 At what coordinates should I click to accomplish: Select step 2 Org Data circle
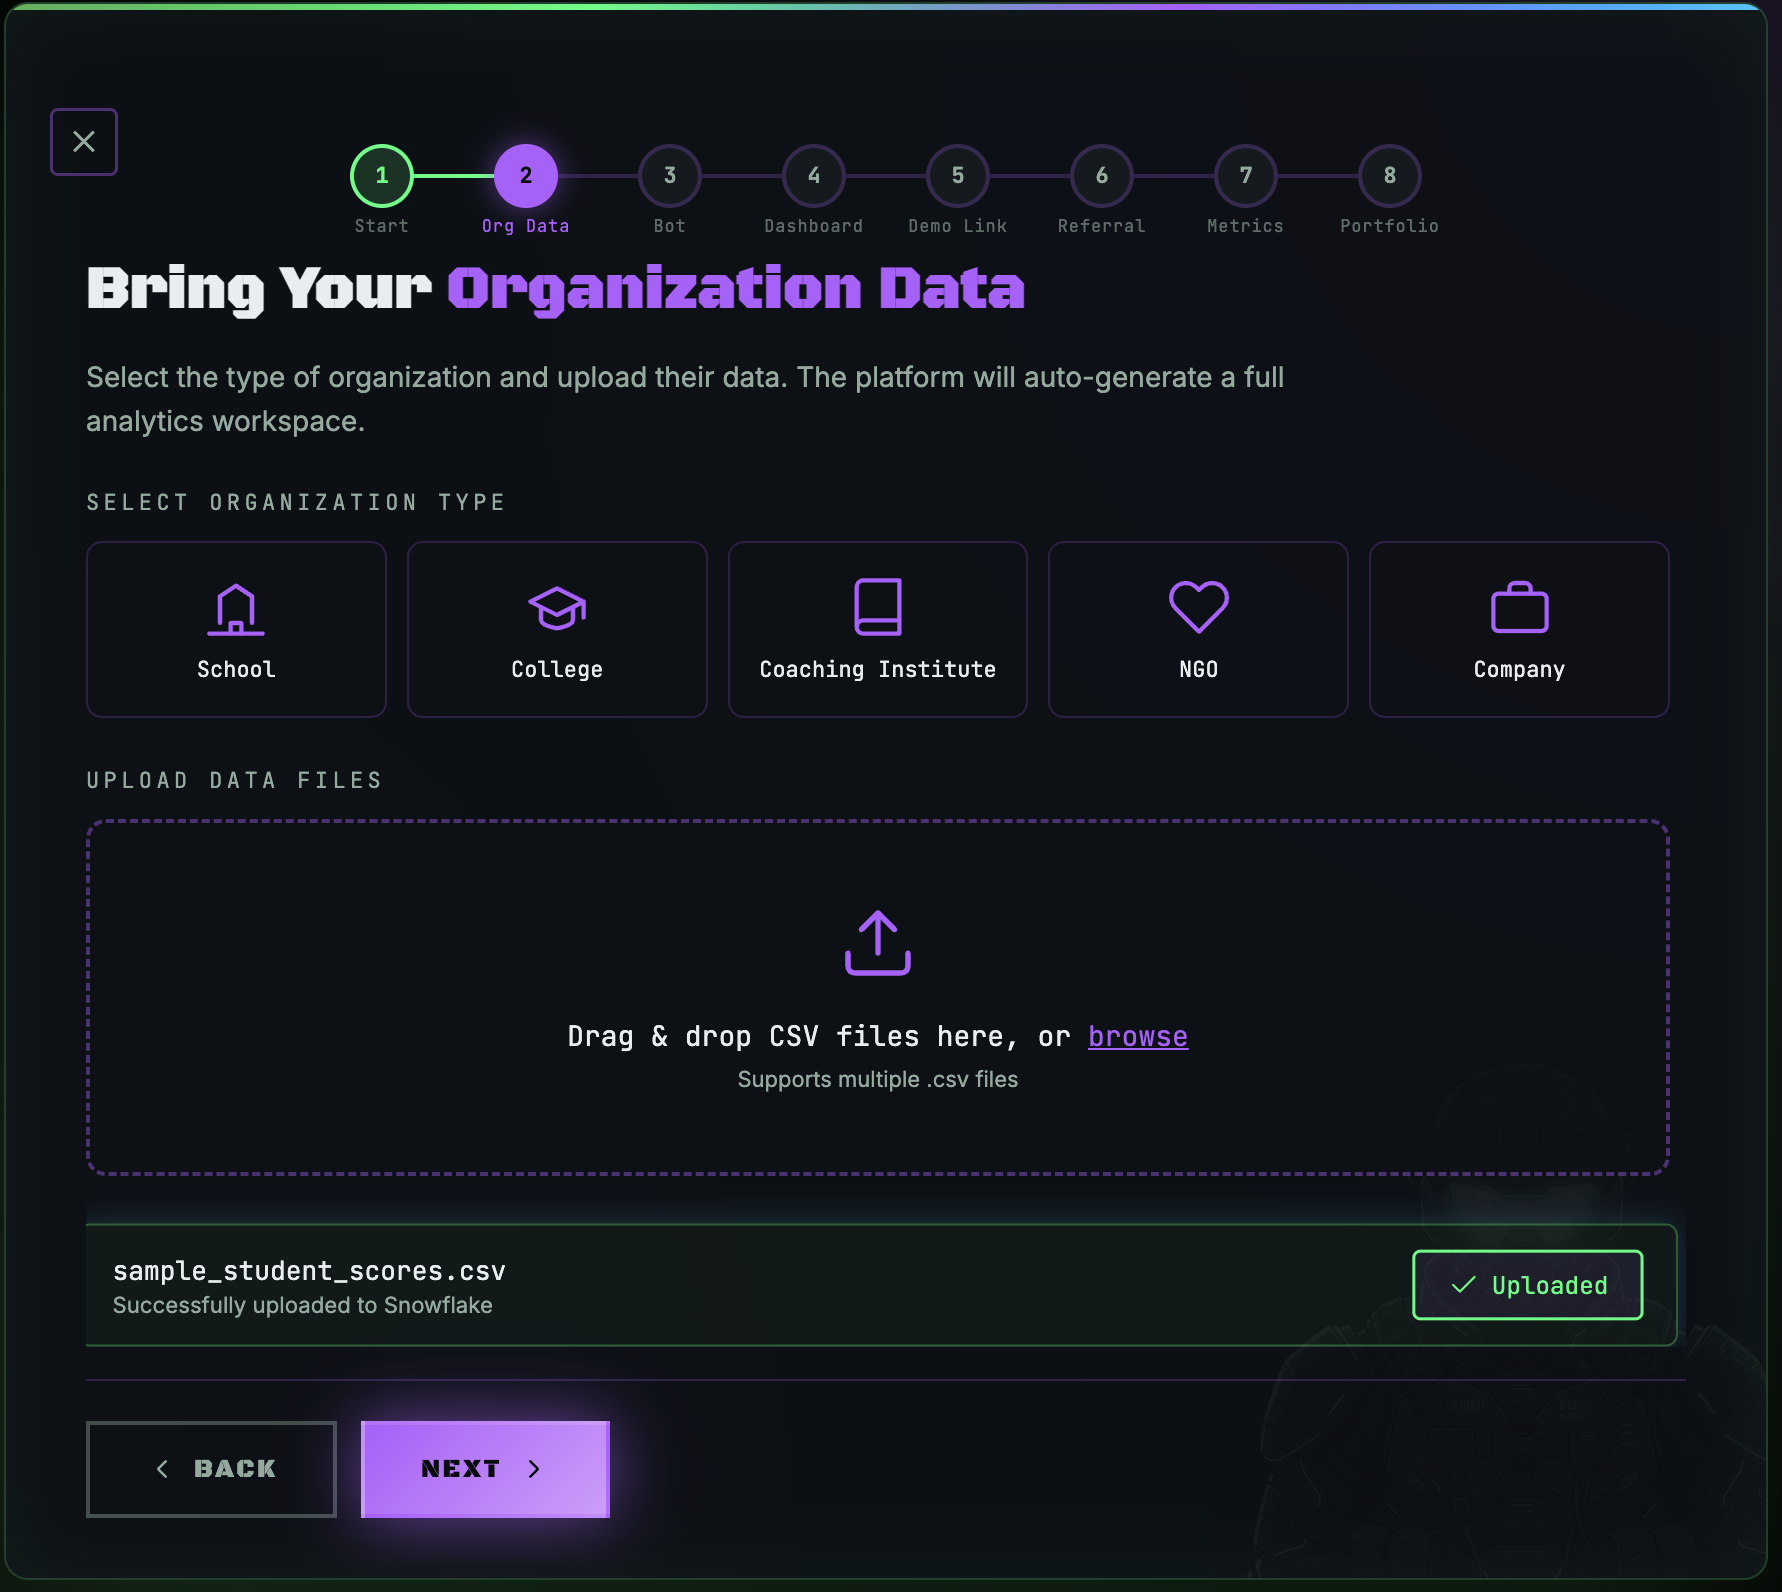pyautogui.click(x=526, y=176)
